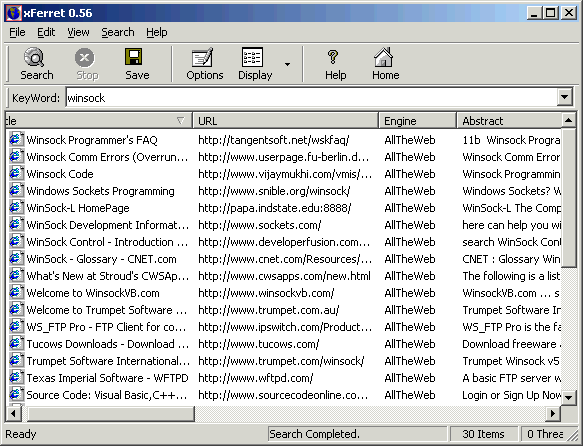Click the 30 Items status panel
This screenshot has width=583, height=446.
(483, 434)
